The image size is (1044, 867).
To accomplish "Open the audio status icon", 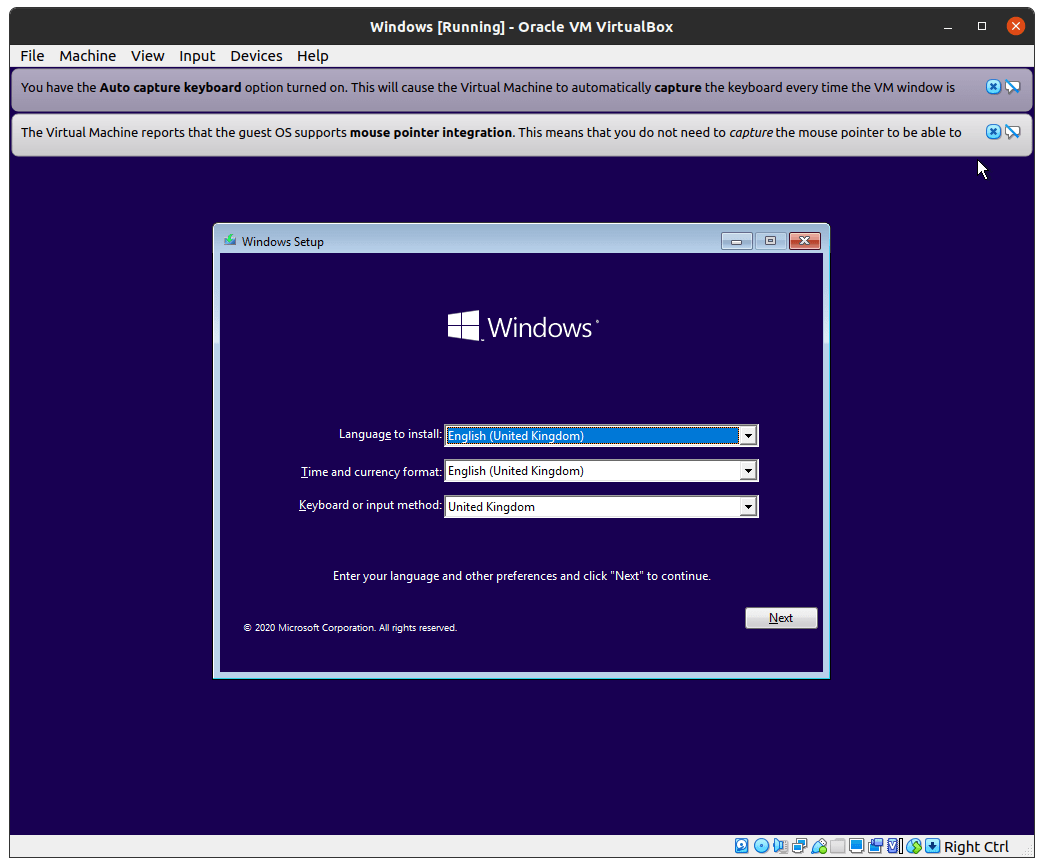I will 780,846.
